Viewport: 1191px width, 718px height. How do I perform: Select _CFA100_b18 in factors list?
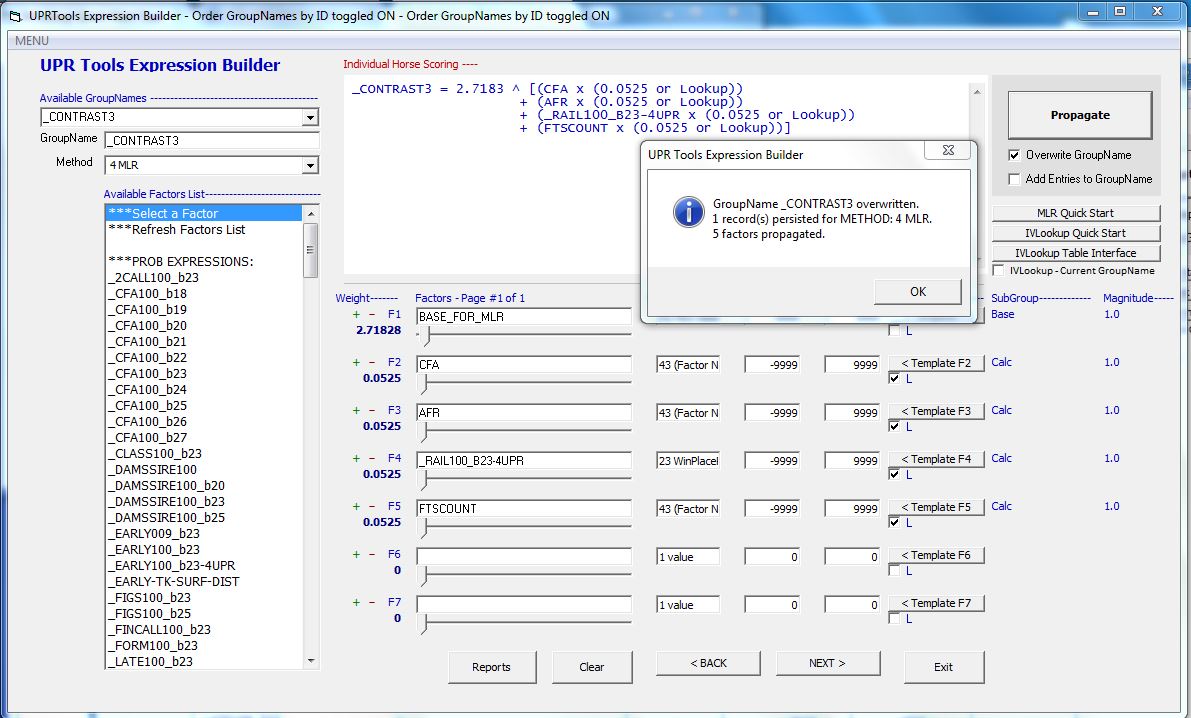[204, 293]
